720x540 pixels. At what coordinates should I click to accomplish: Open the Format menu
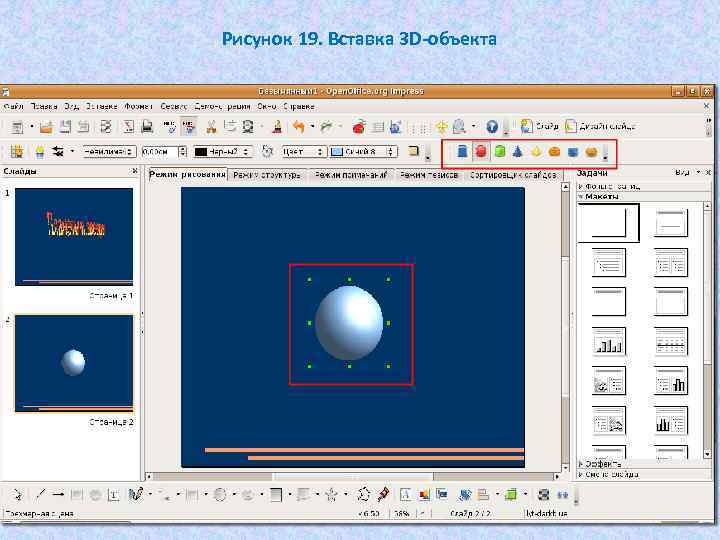tap(138, 107)
